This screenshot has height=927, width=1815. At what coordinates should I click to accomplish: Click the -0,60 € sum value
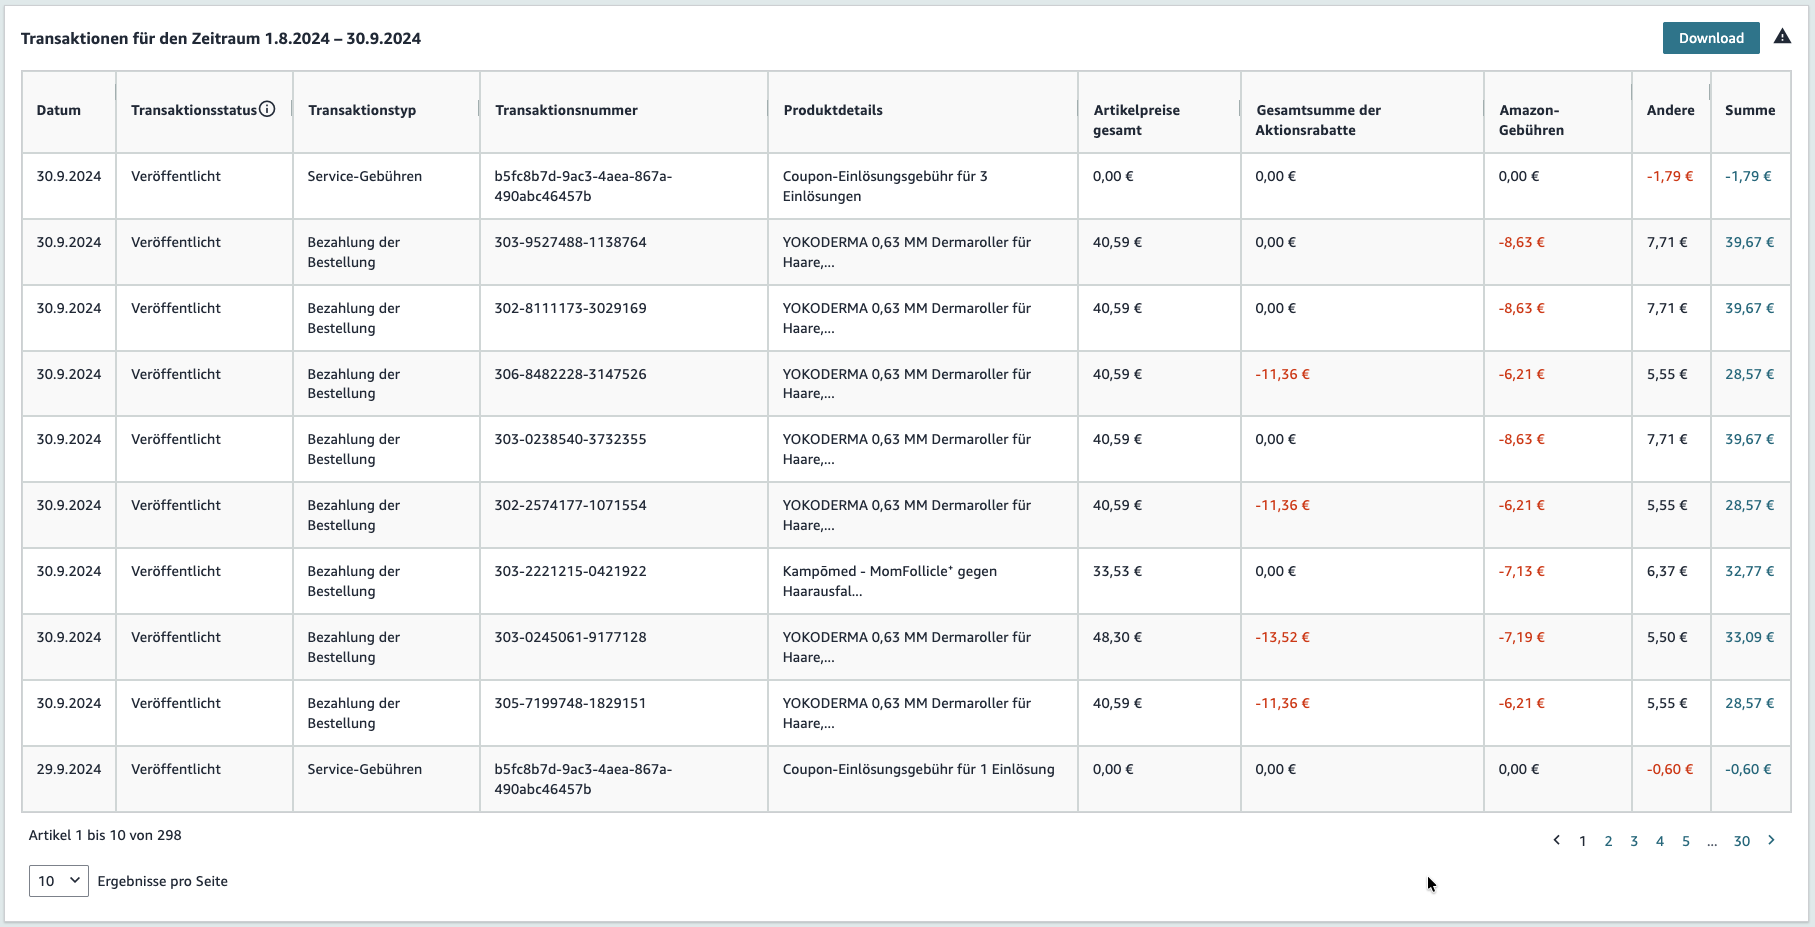1748,769
